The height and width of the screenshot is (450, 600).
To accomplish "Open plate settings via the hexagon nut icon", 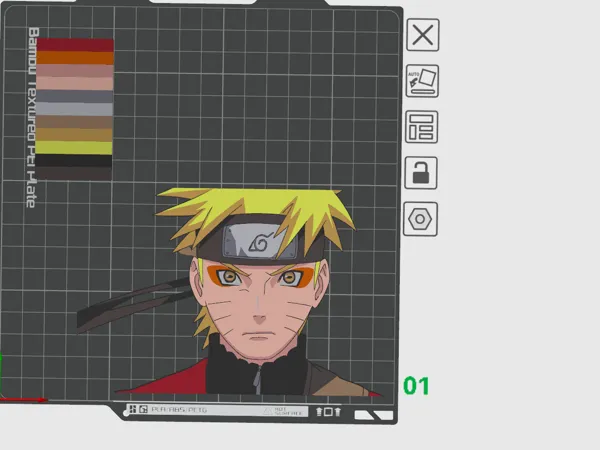I will (x=420, y=219).
